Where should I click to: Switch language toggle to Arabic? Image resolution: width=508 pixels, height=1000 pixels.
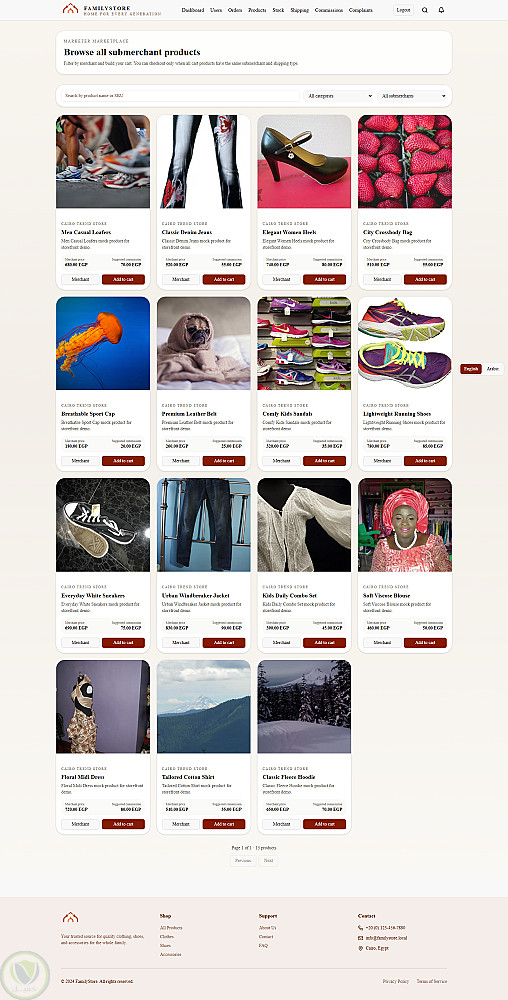493,369
